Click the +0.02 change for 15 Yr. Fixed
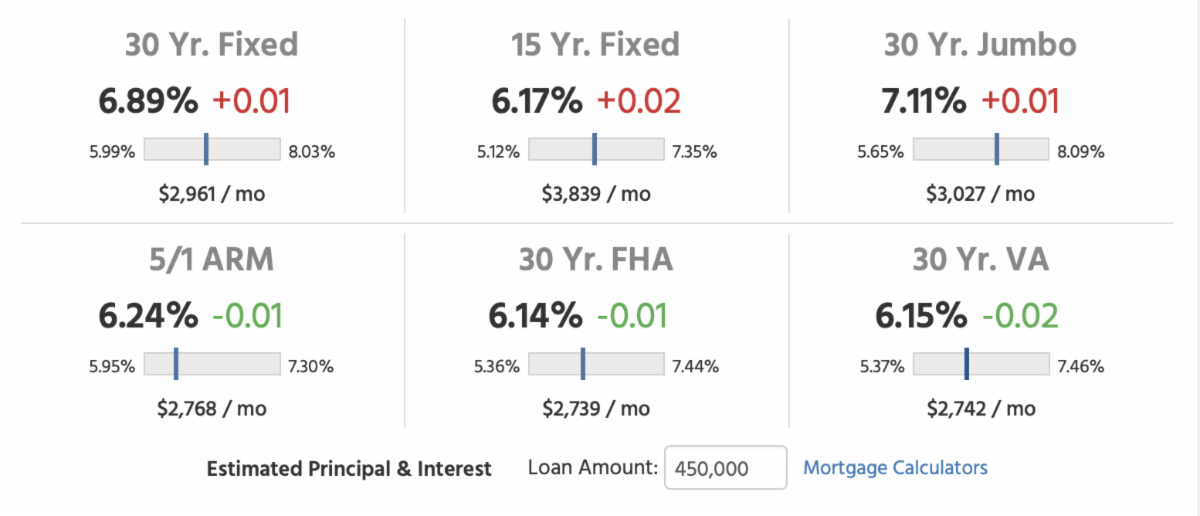 638,101
